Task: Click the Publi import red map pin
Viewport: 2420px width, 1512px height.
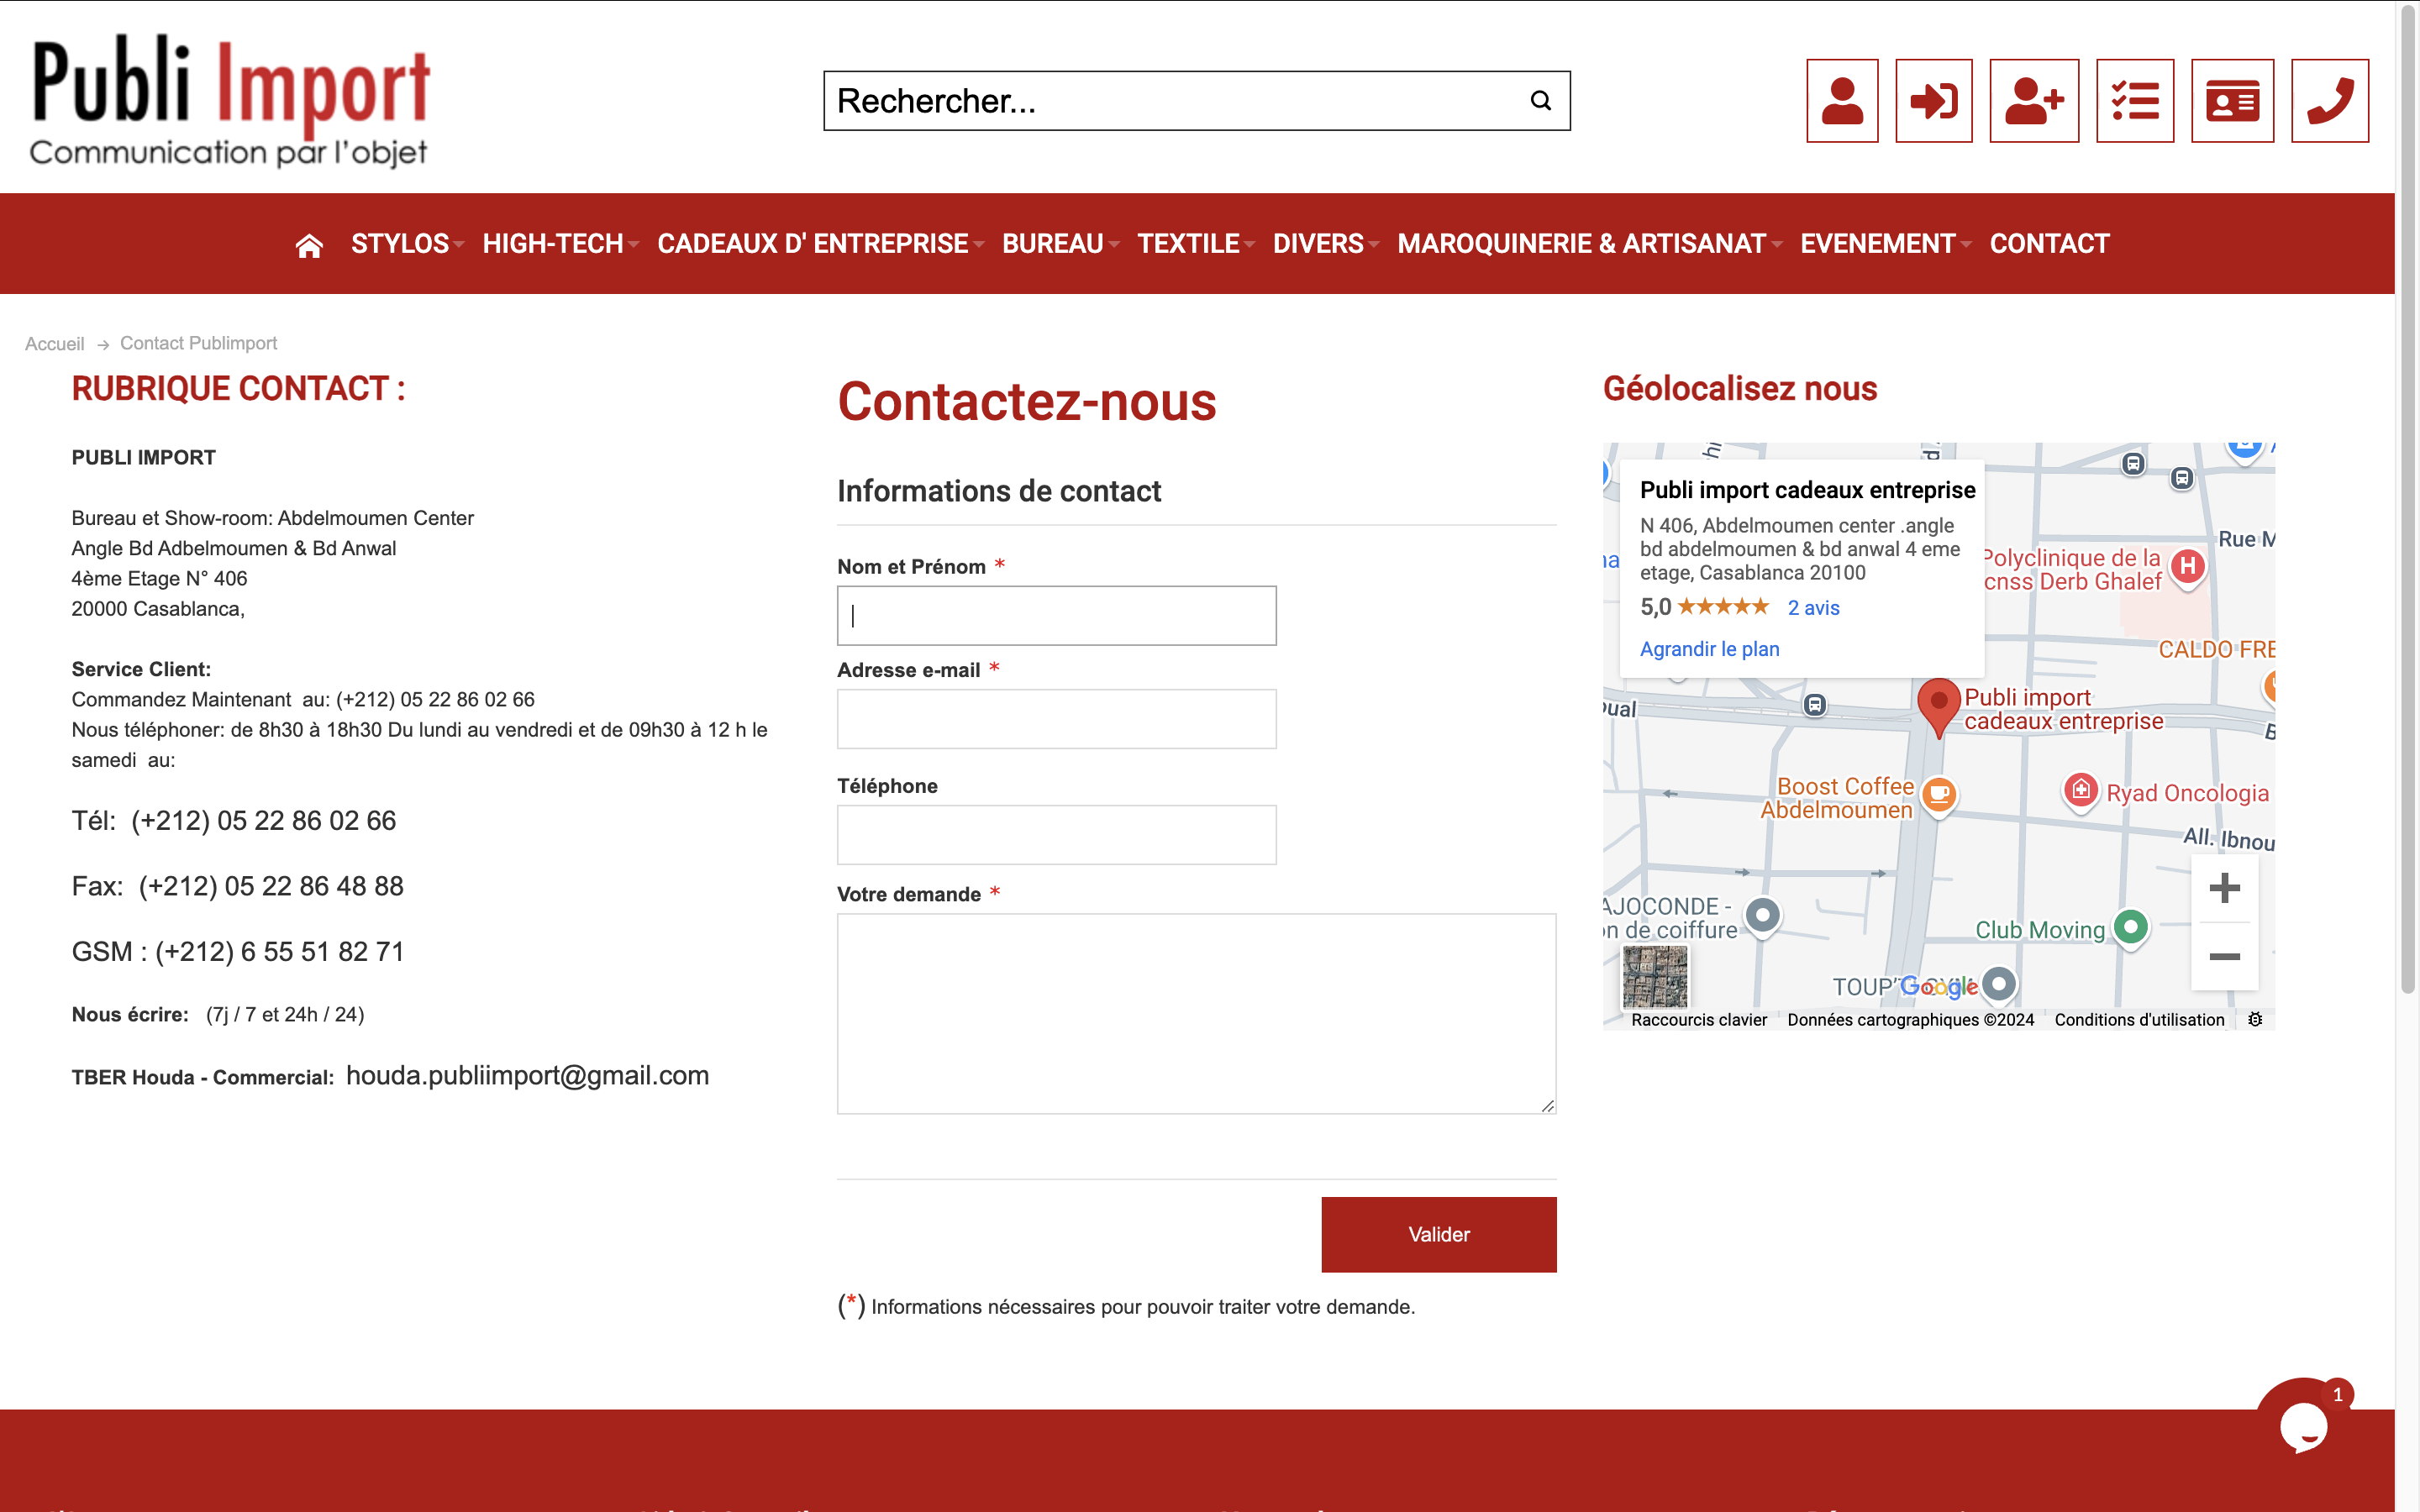Action: (1938, 708)
